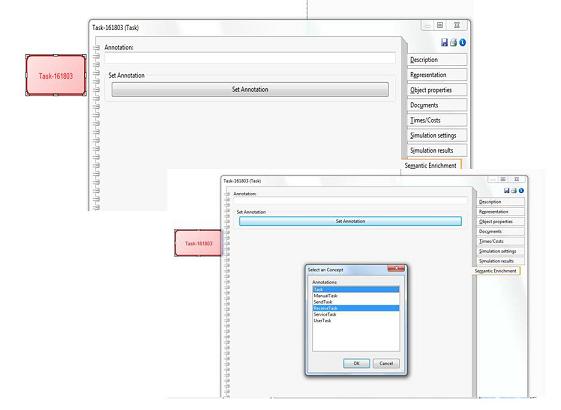The image size is (561, 410).
Task: Click the save icon in upper notebook window
Action: coord(444,43)
